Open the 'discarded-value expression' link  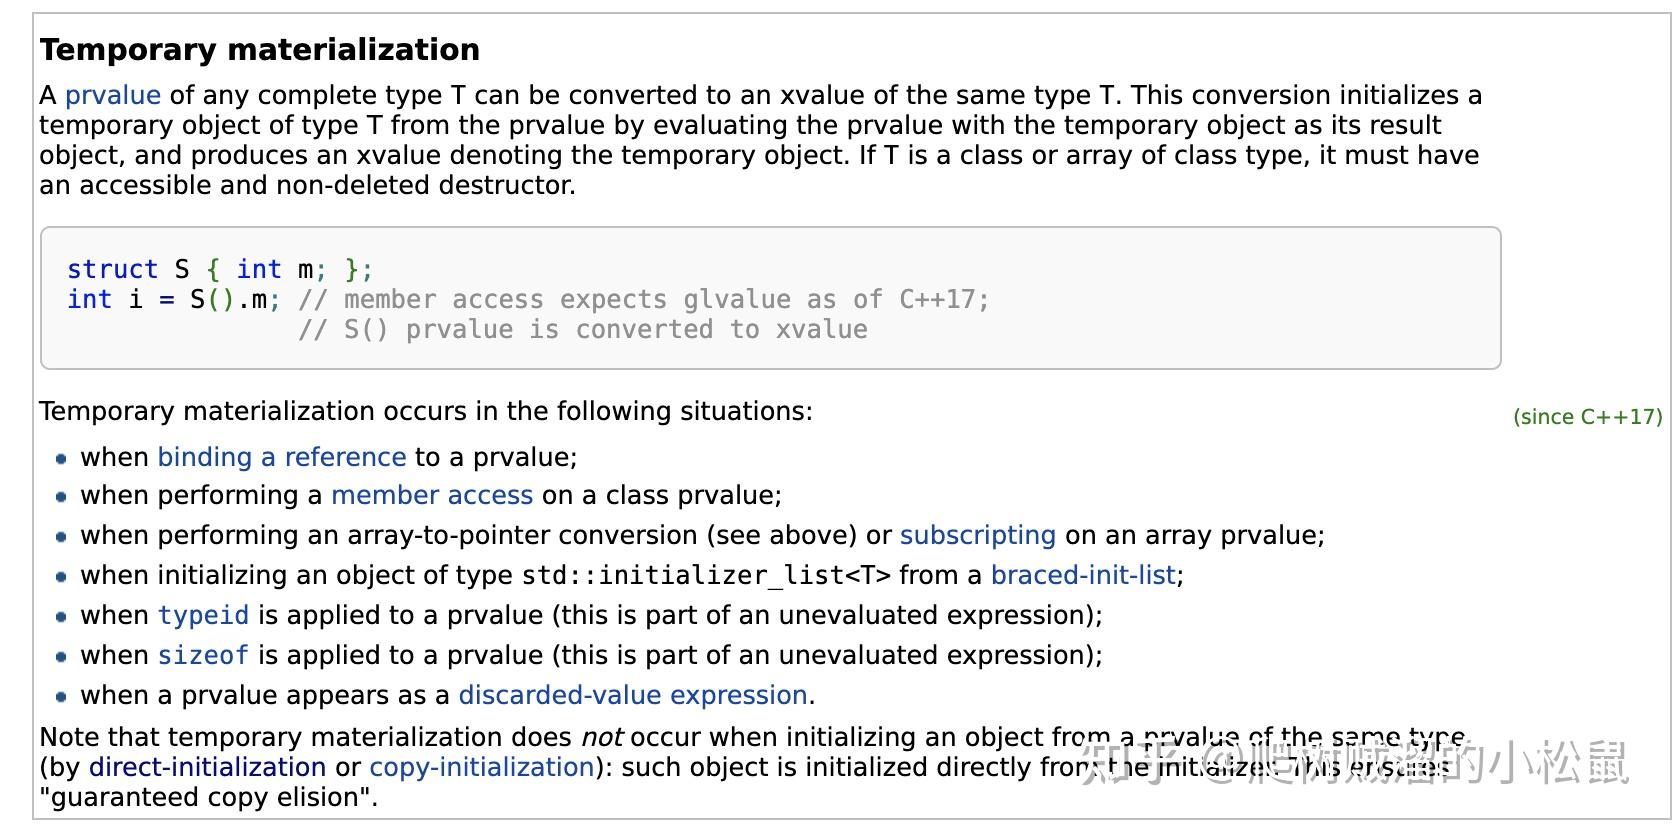coord(633,695)
